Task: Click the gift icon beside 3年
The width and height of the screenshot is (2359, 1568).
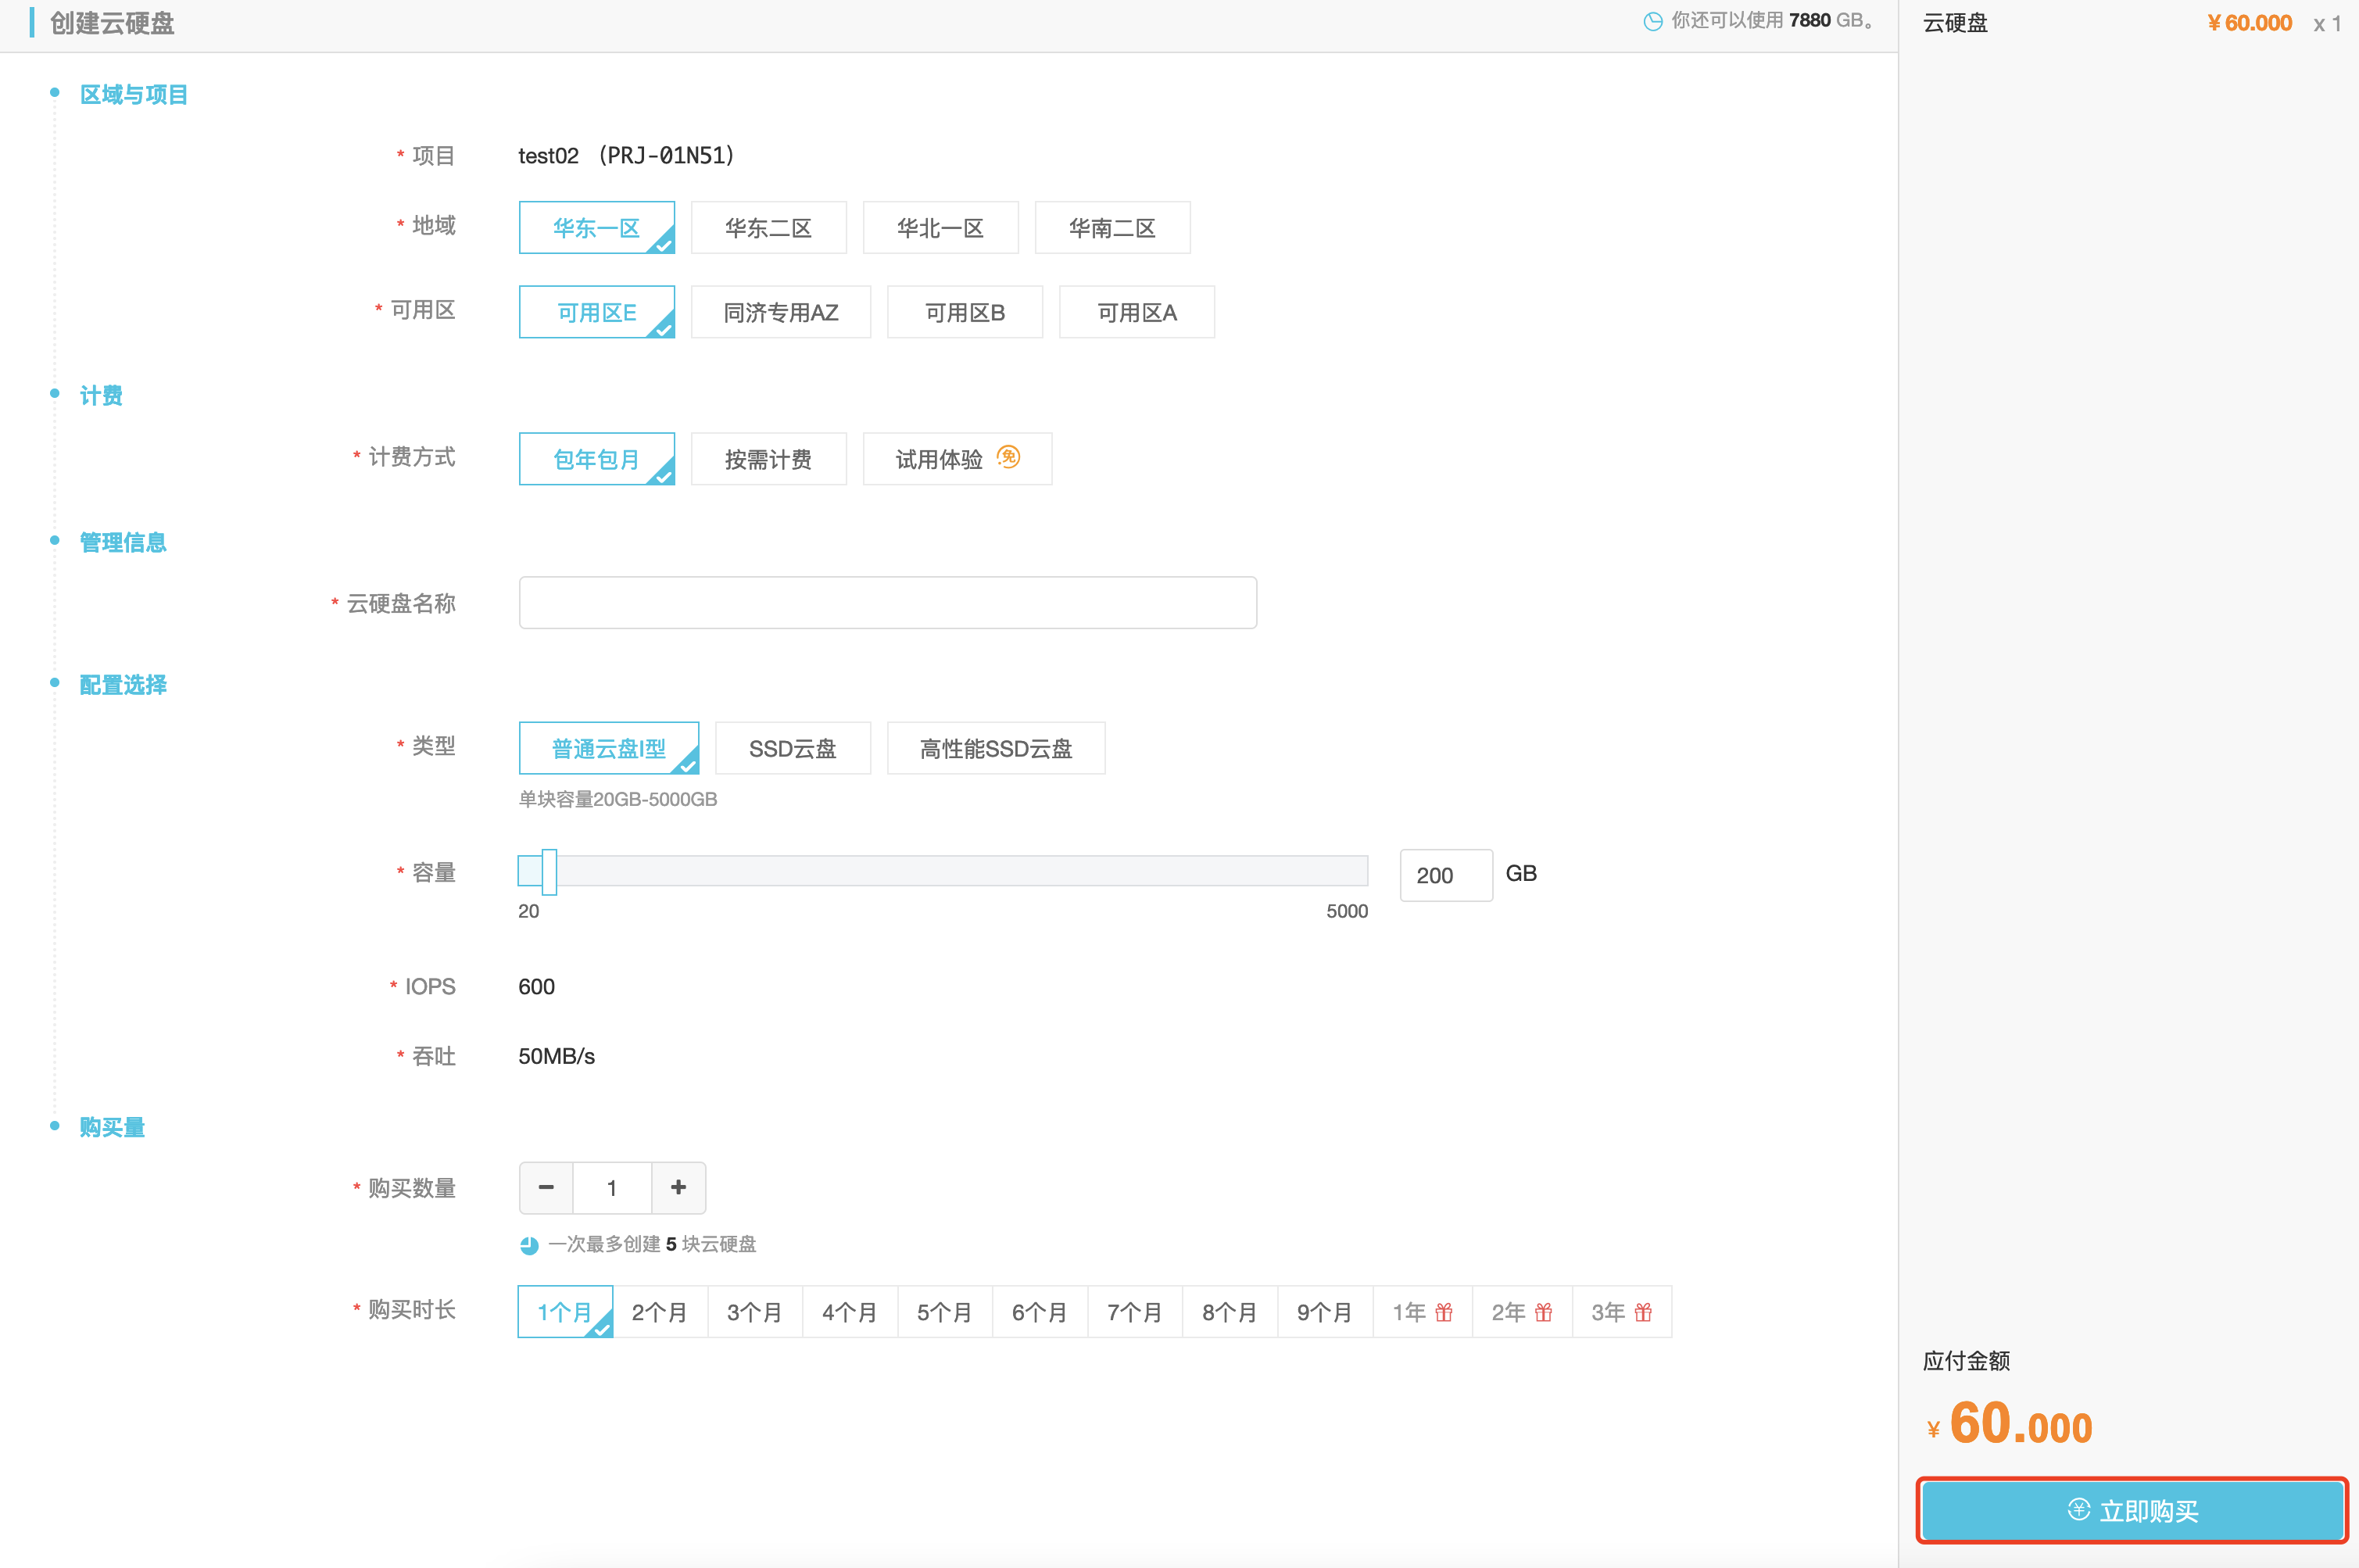Action: (x=1643, y=1312)
